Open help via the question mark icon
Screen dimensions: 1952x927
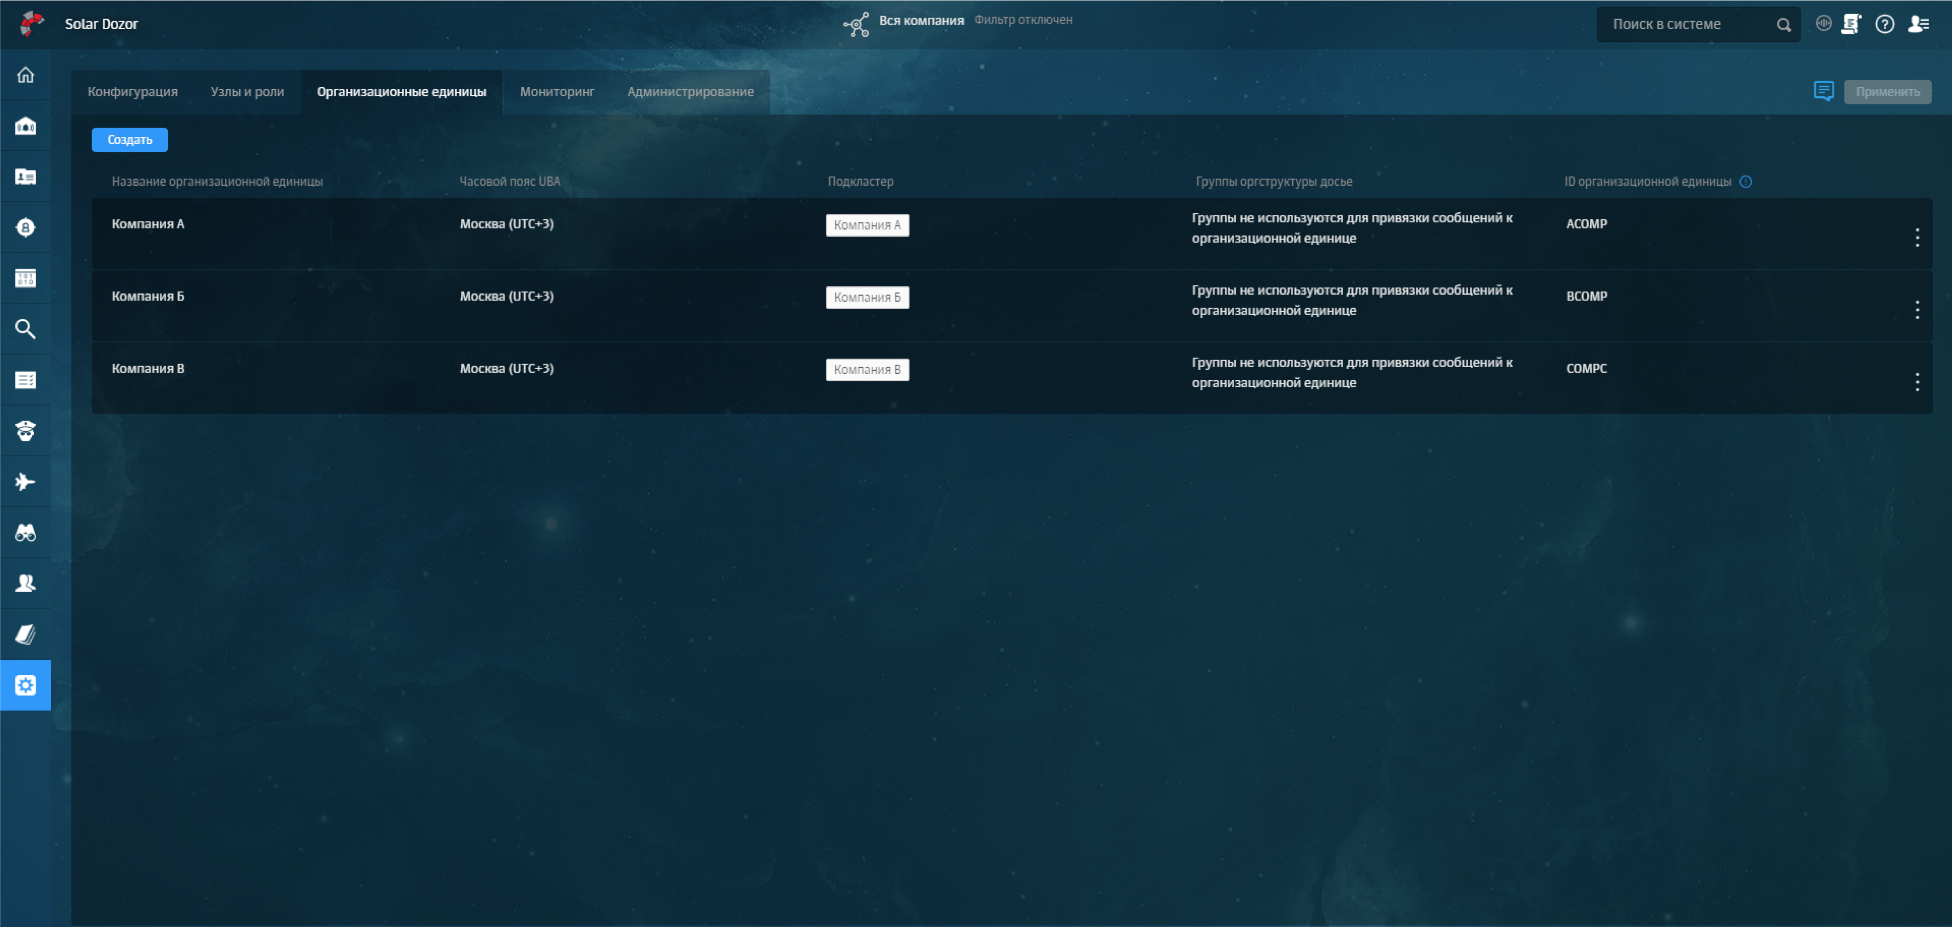click(1885, 24)
